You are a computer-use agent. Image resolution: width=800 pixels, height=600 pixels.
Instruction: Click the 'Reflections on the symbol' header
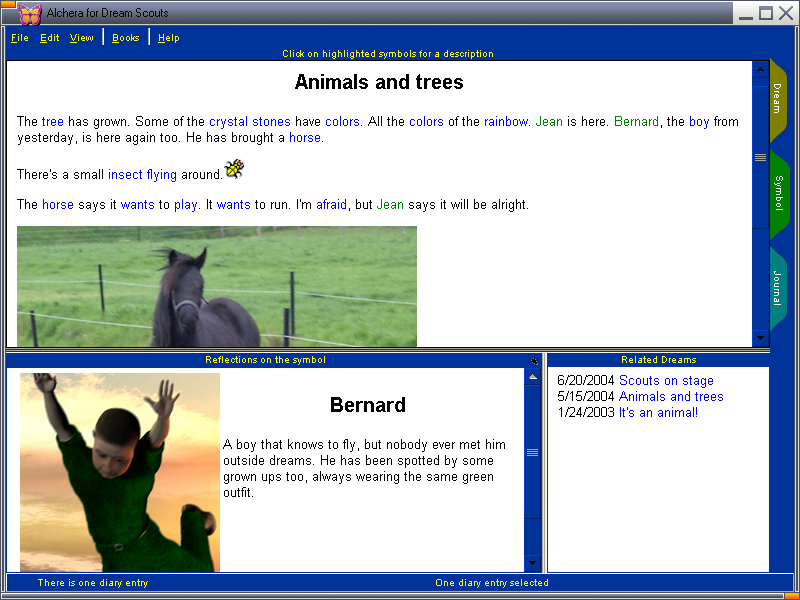pos(265,360)
